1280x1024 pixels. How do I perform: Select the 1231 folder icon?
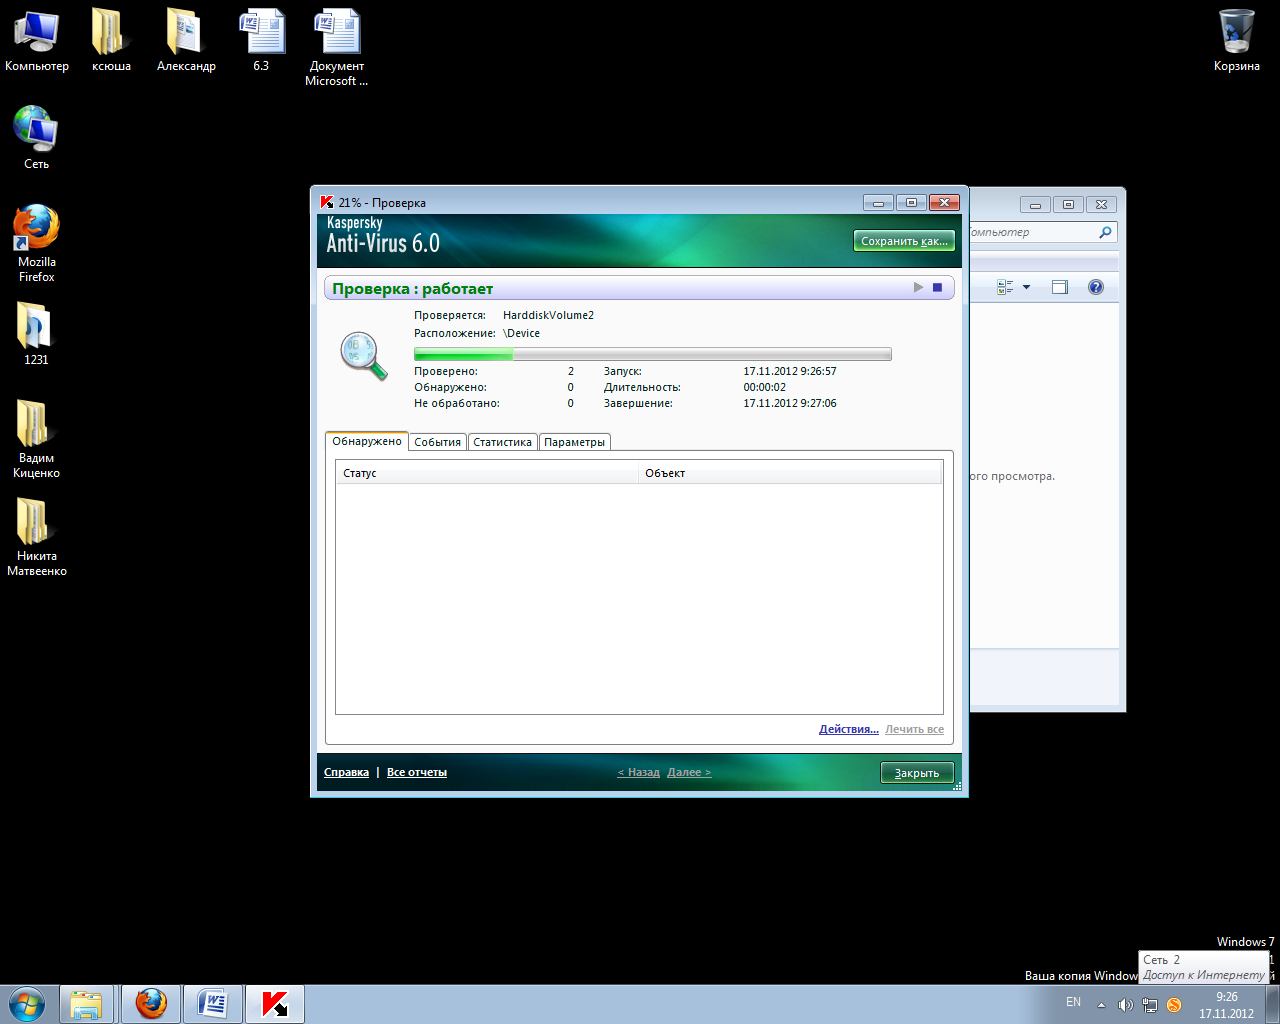[36, 333]
